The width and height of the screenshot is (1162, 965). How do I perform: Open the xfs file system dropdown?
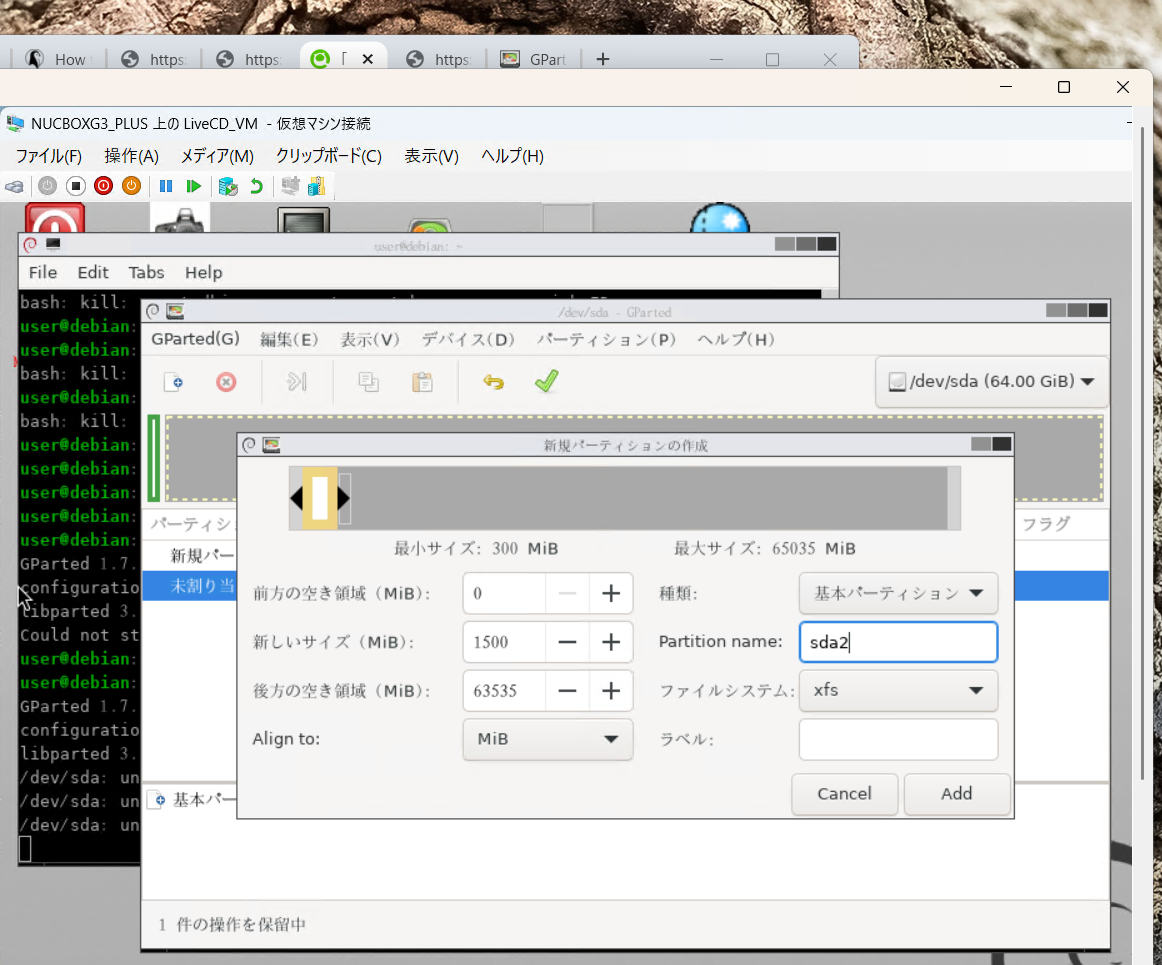[x=898, y=690]
